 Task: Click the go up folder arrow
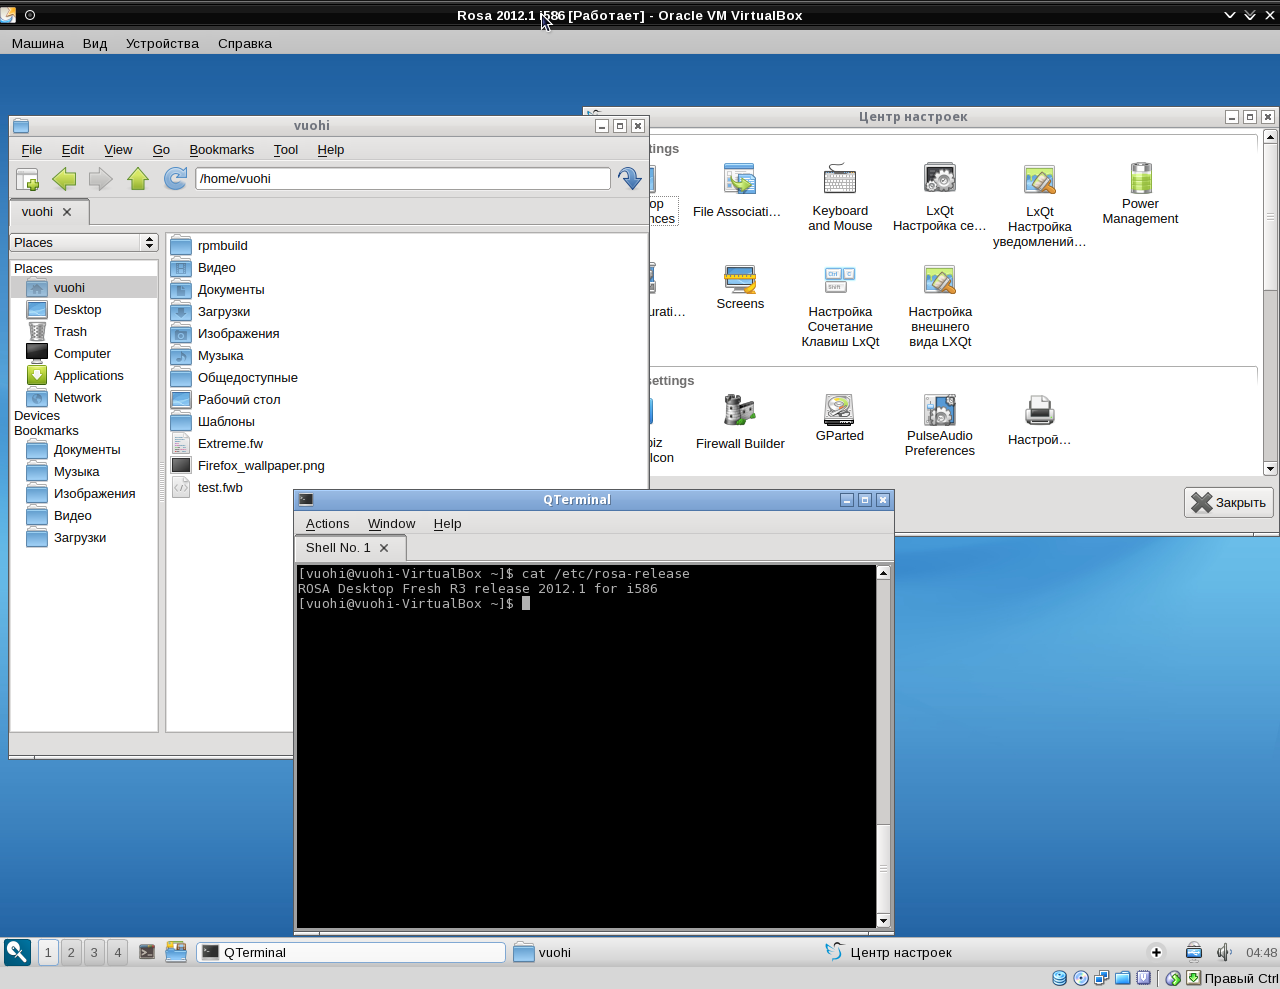(x=138, y=179)
